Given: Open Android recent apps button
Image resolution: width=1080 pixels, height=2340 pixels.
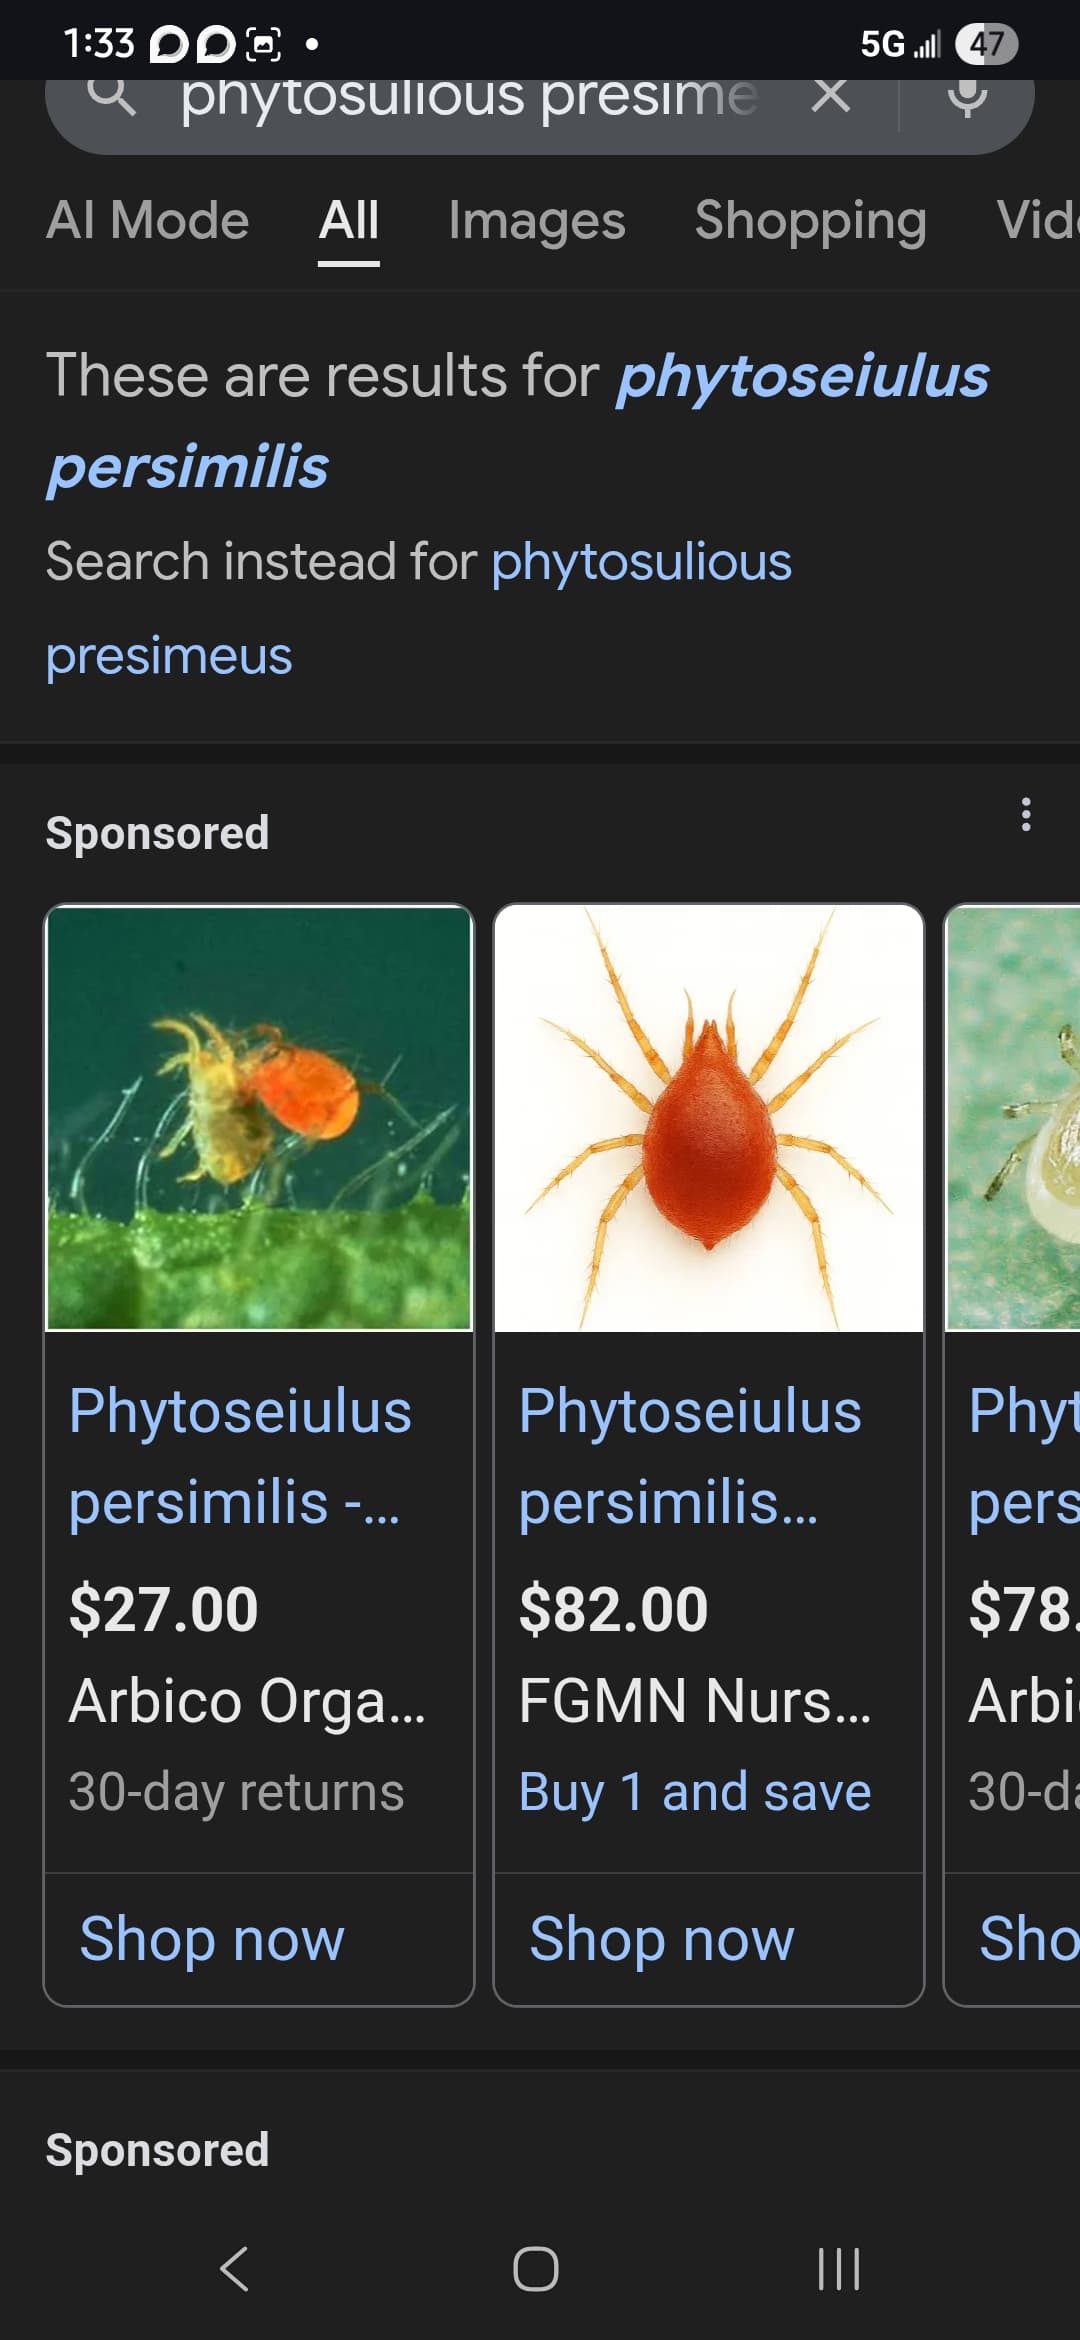Looking at the screenshot, I should (839, 2268).
